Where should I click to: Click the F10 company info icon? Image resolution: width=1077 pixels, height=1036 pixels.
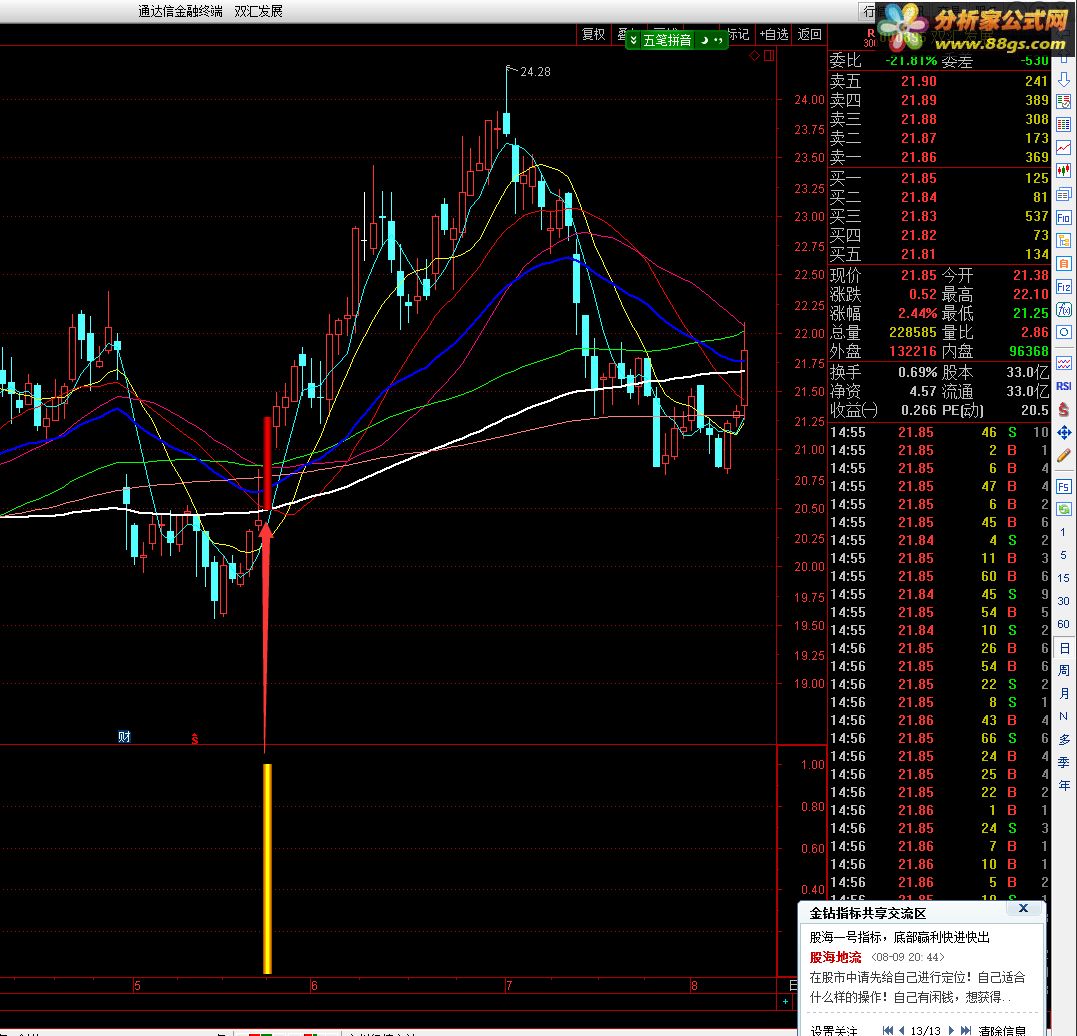pos(1063,218)
